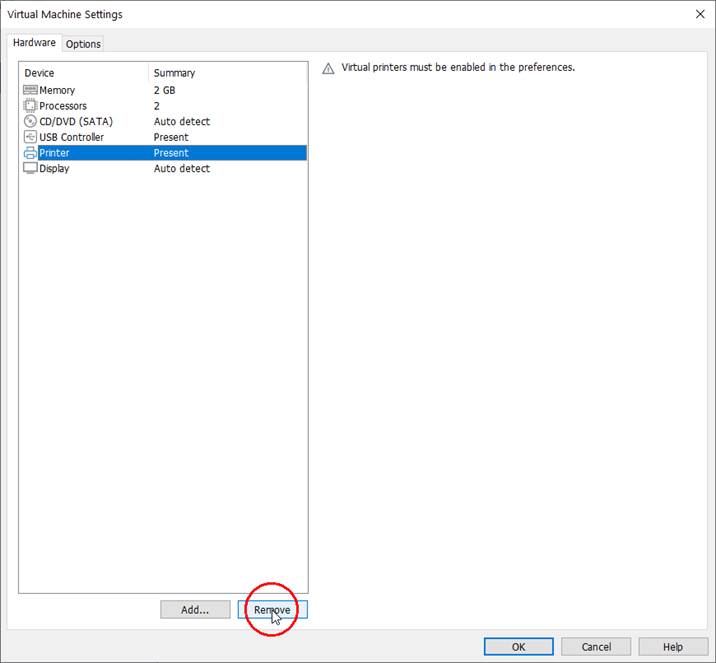Close the Virtual Machine Settings window
Screen dimensions: 716x663
tap(698, 14)
